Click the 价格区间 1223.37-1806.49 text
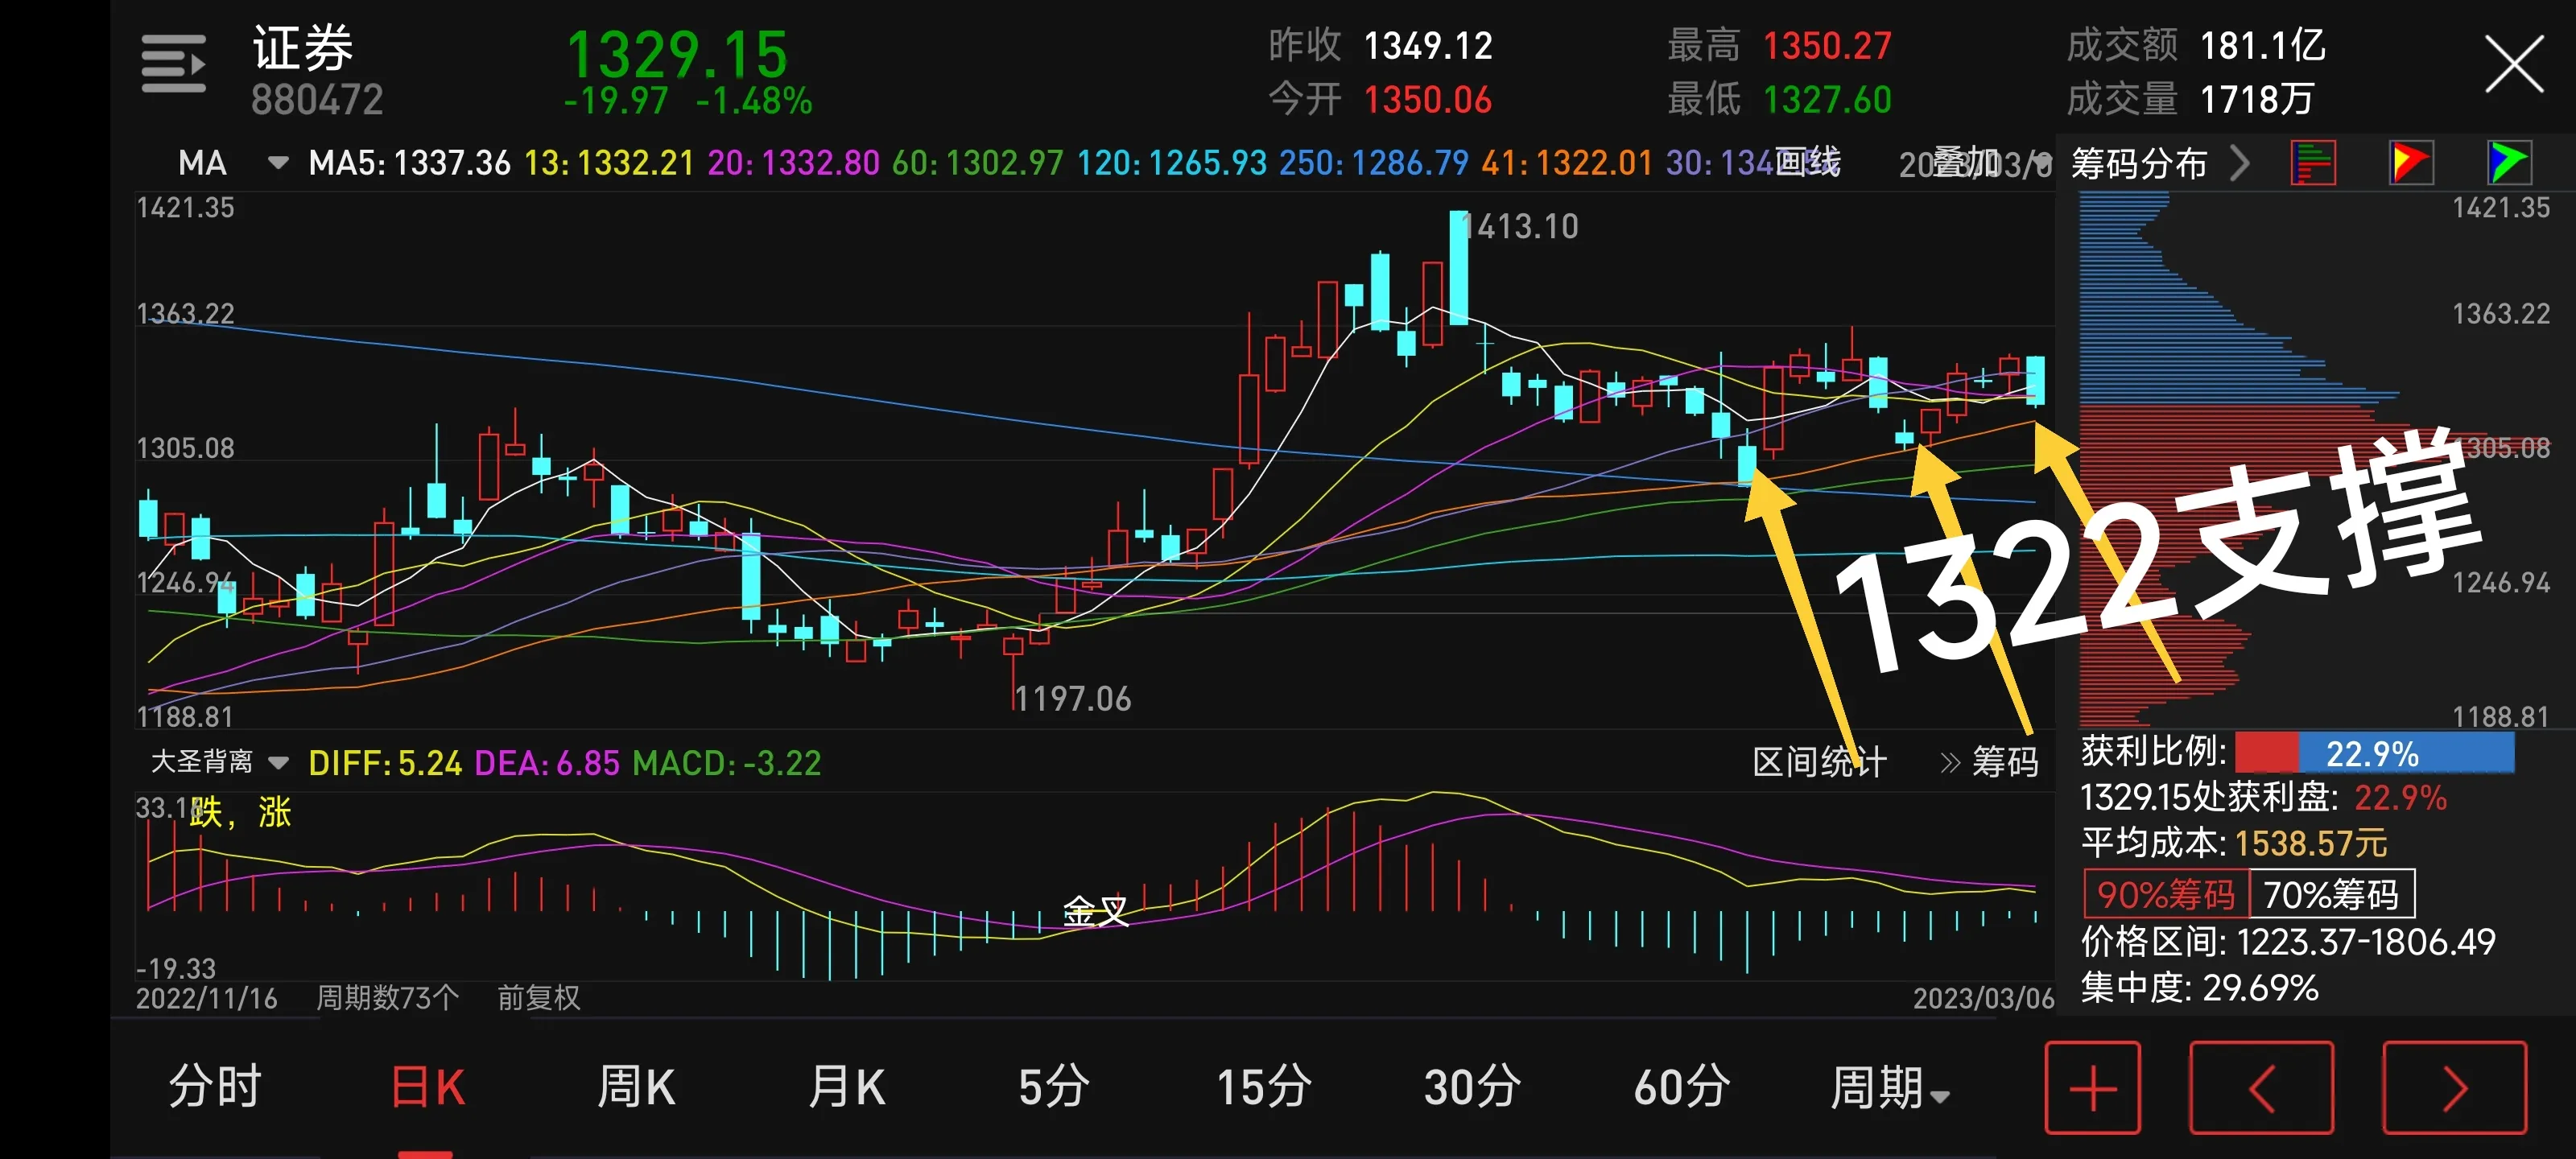Image resolution: width=2576 pixels, height=1159 pixels. point(2288,942)
